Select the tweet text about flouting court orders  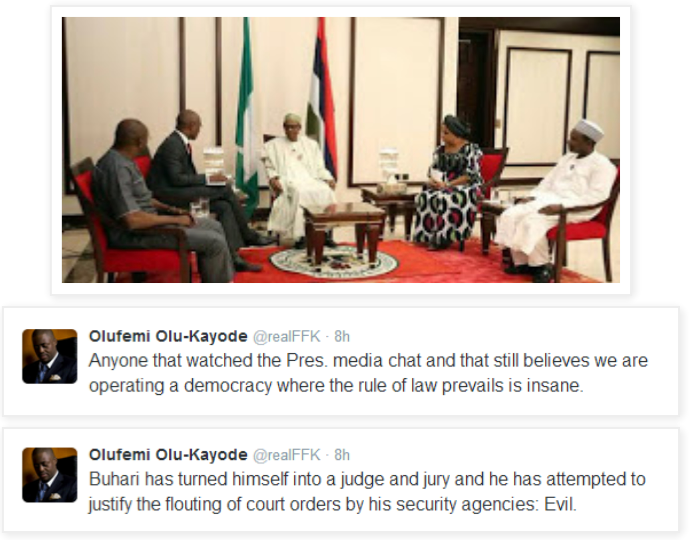coord(367,491)
